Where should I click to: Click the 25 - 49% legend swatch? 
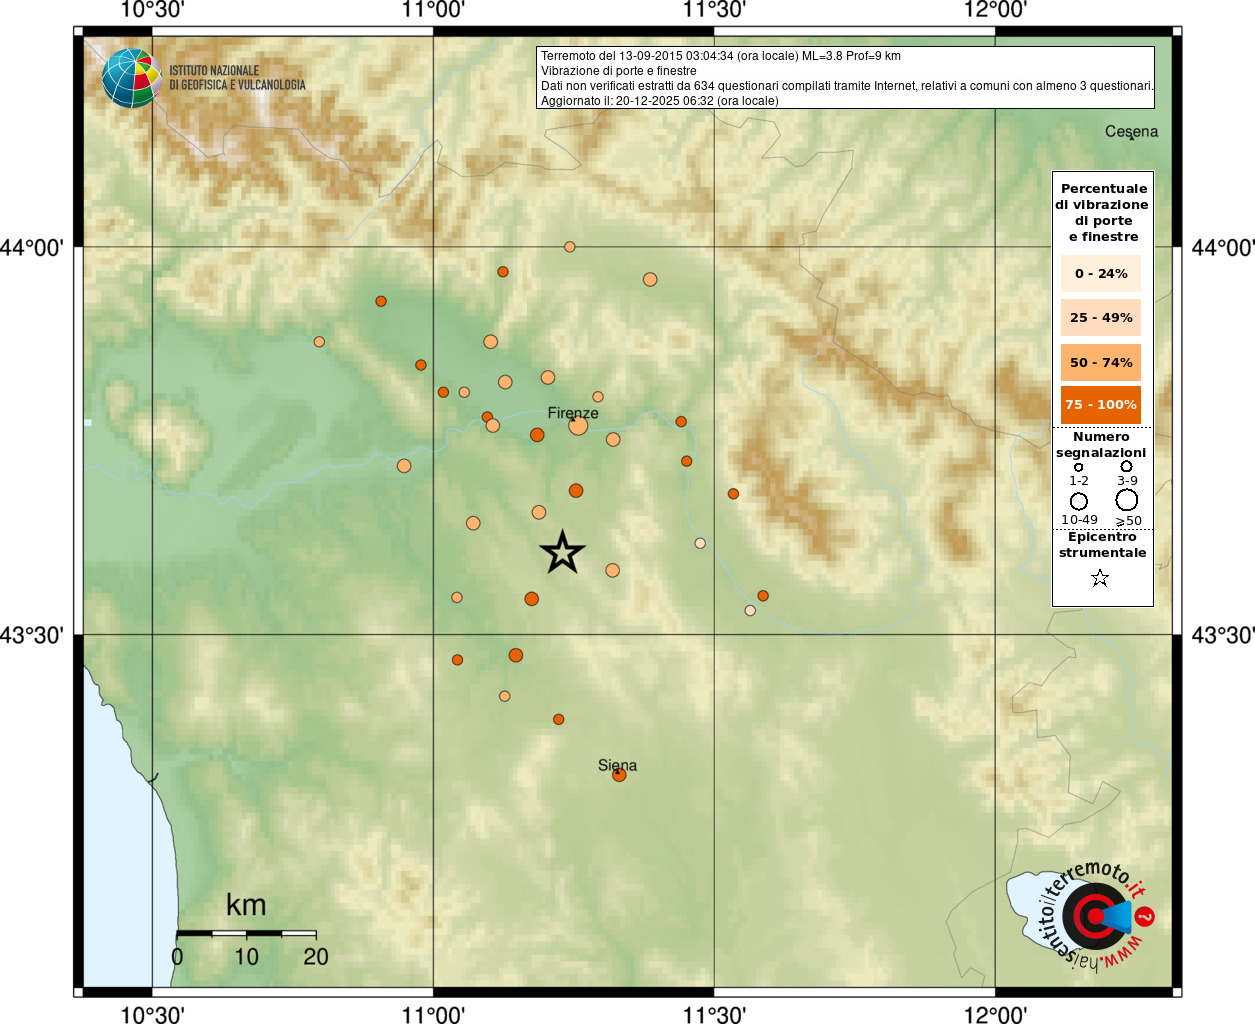[x=1101, y=318]
